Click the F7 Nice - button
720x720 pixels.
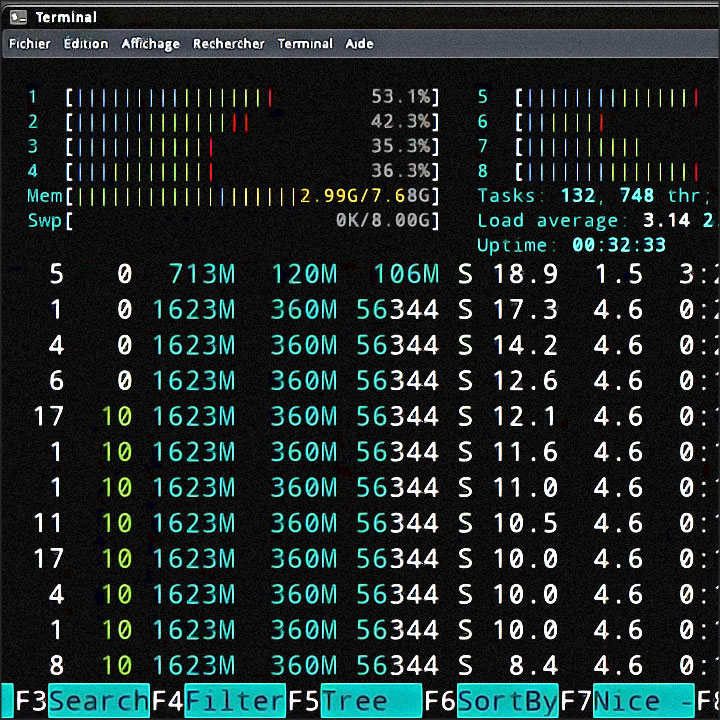tap(642, 701)
